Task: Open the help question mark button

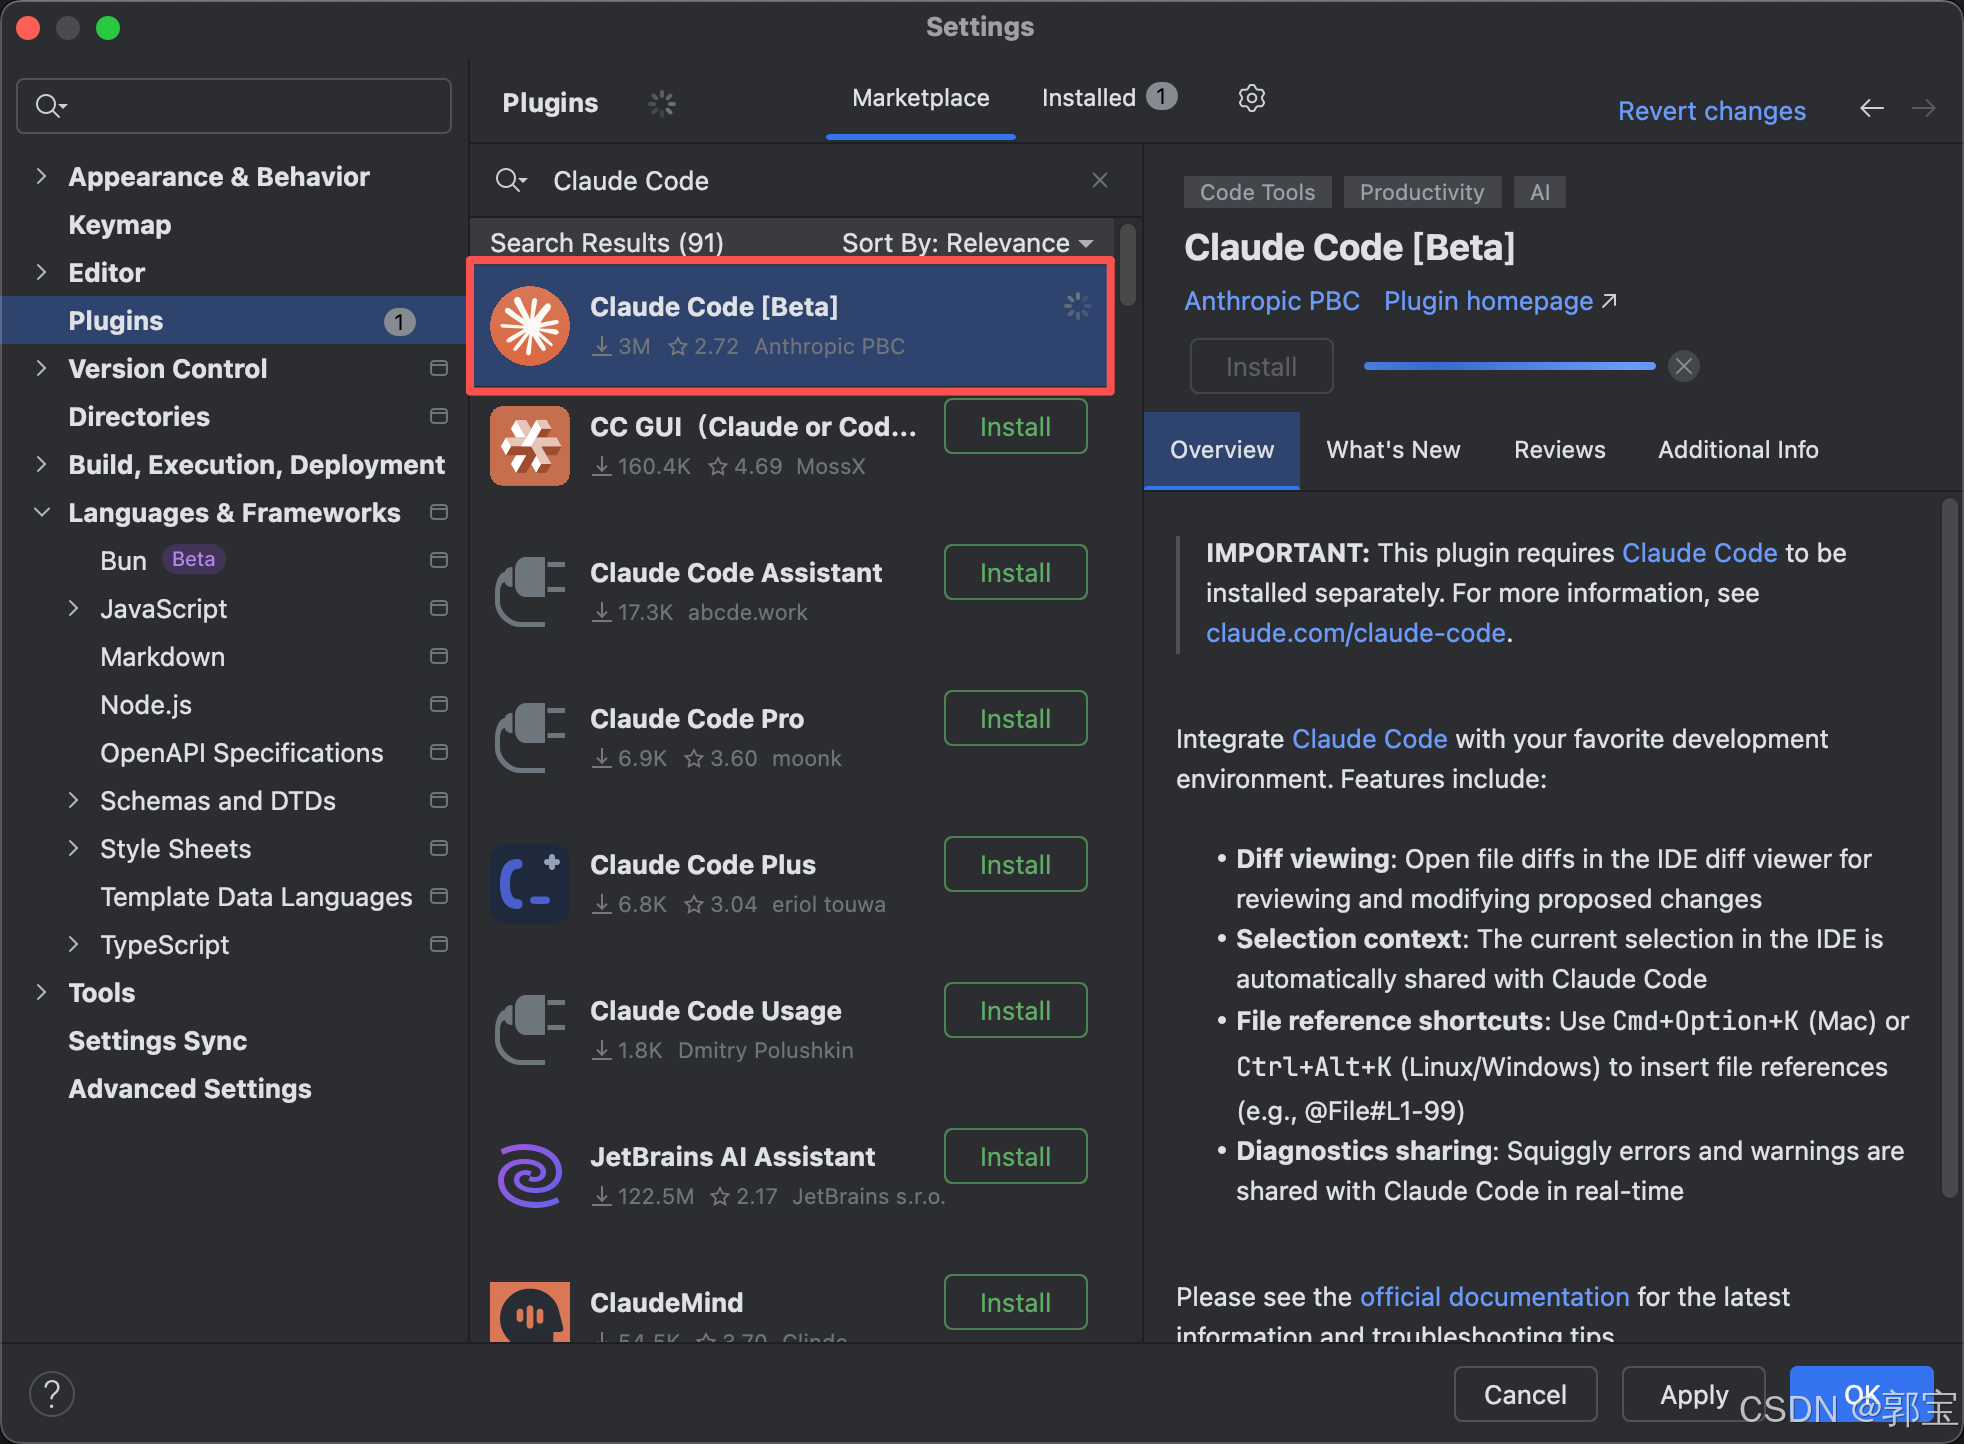Action: pyautogui.click(x=52, y=1393)
